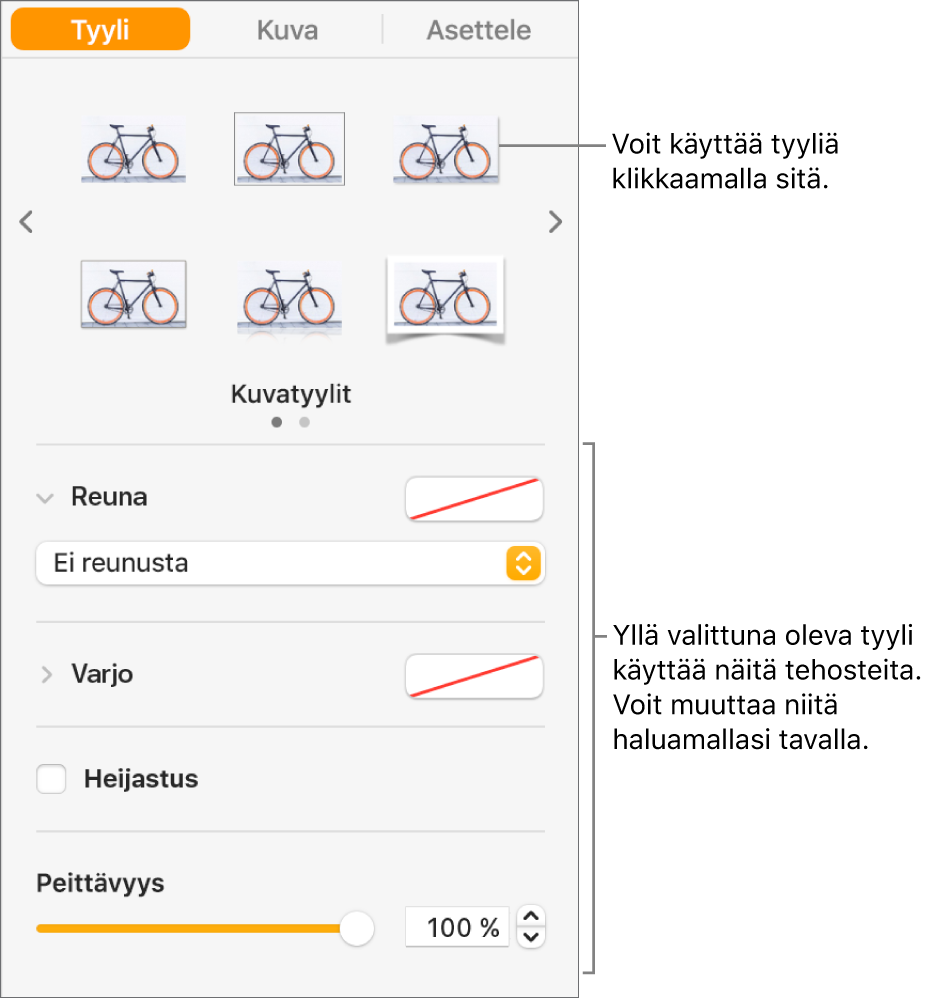Click the second Kuvatyylit page dot
Screen dimensions: 937x999
[x=304, y=423]
